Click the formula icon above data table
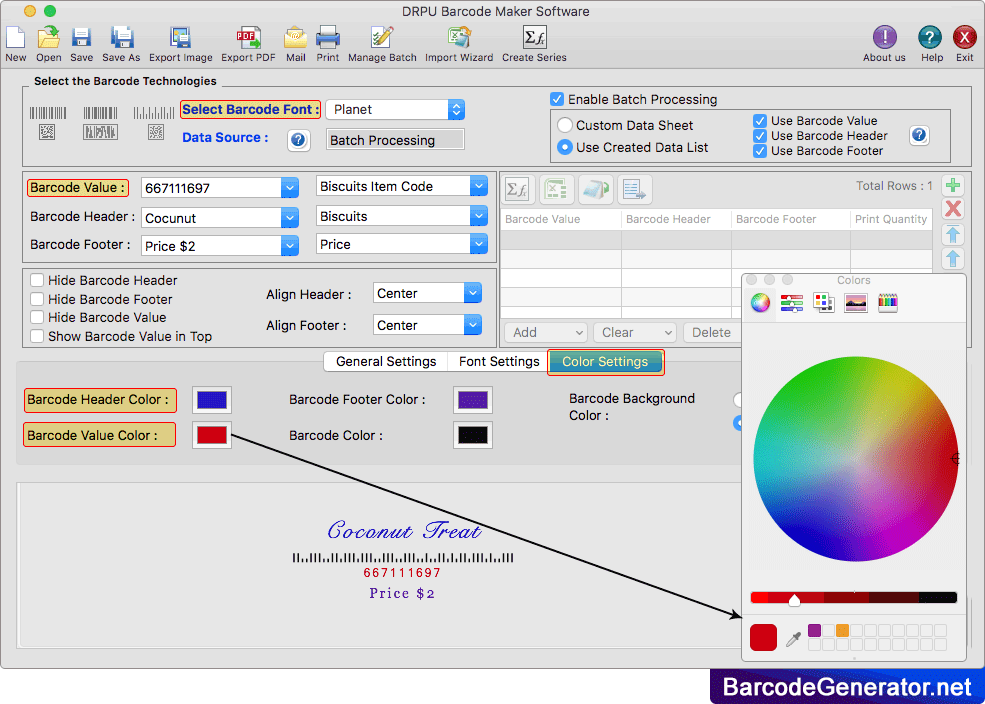Image resolution: width=985 pixels, height=704 pixels. tap(518, 190)
